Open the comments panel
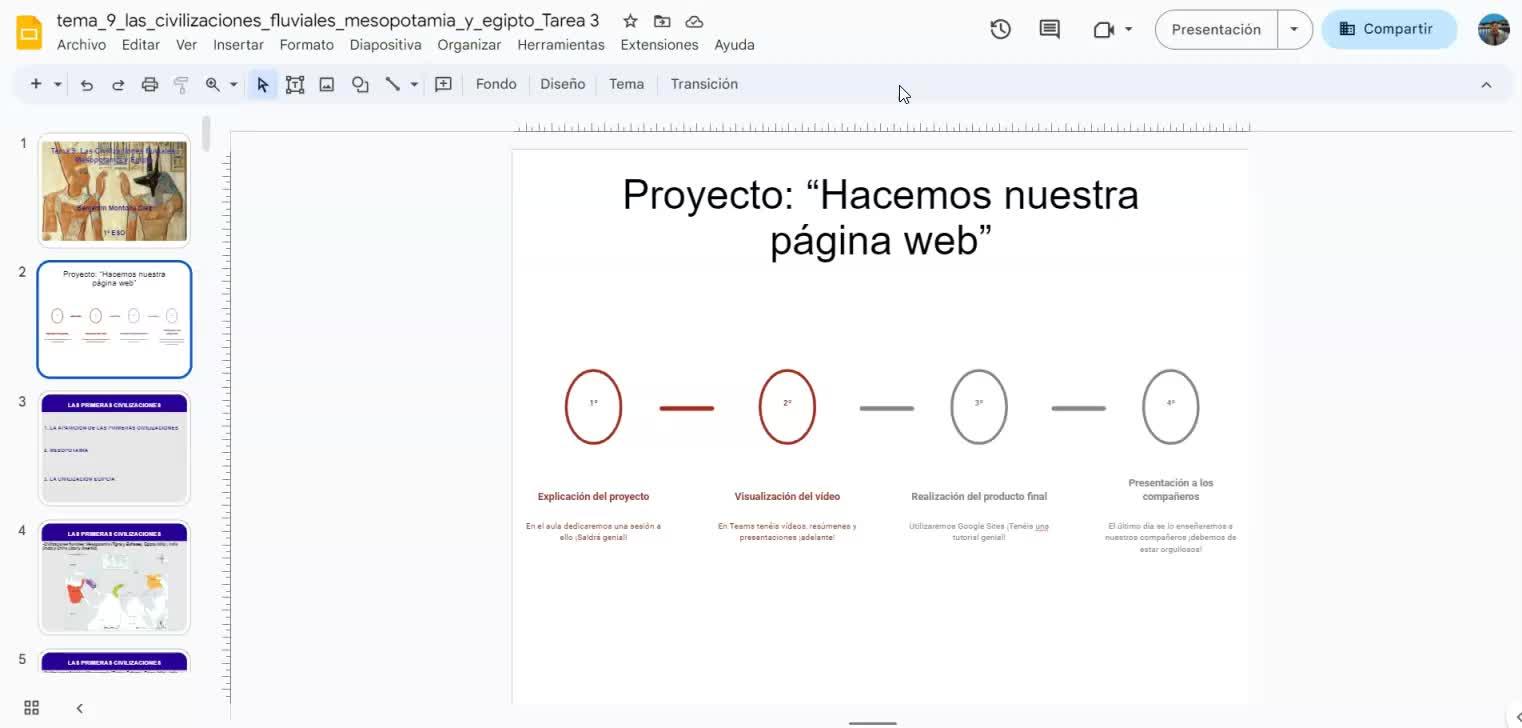This screenshot has height=728, width=1522. pyautogui.click(x=1050, y=30)
